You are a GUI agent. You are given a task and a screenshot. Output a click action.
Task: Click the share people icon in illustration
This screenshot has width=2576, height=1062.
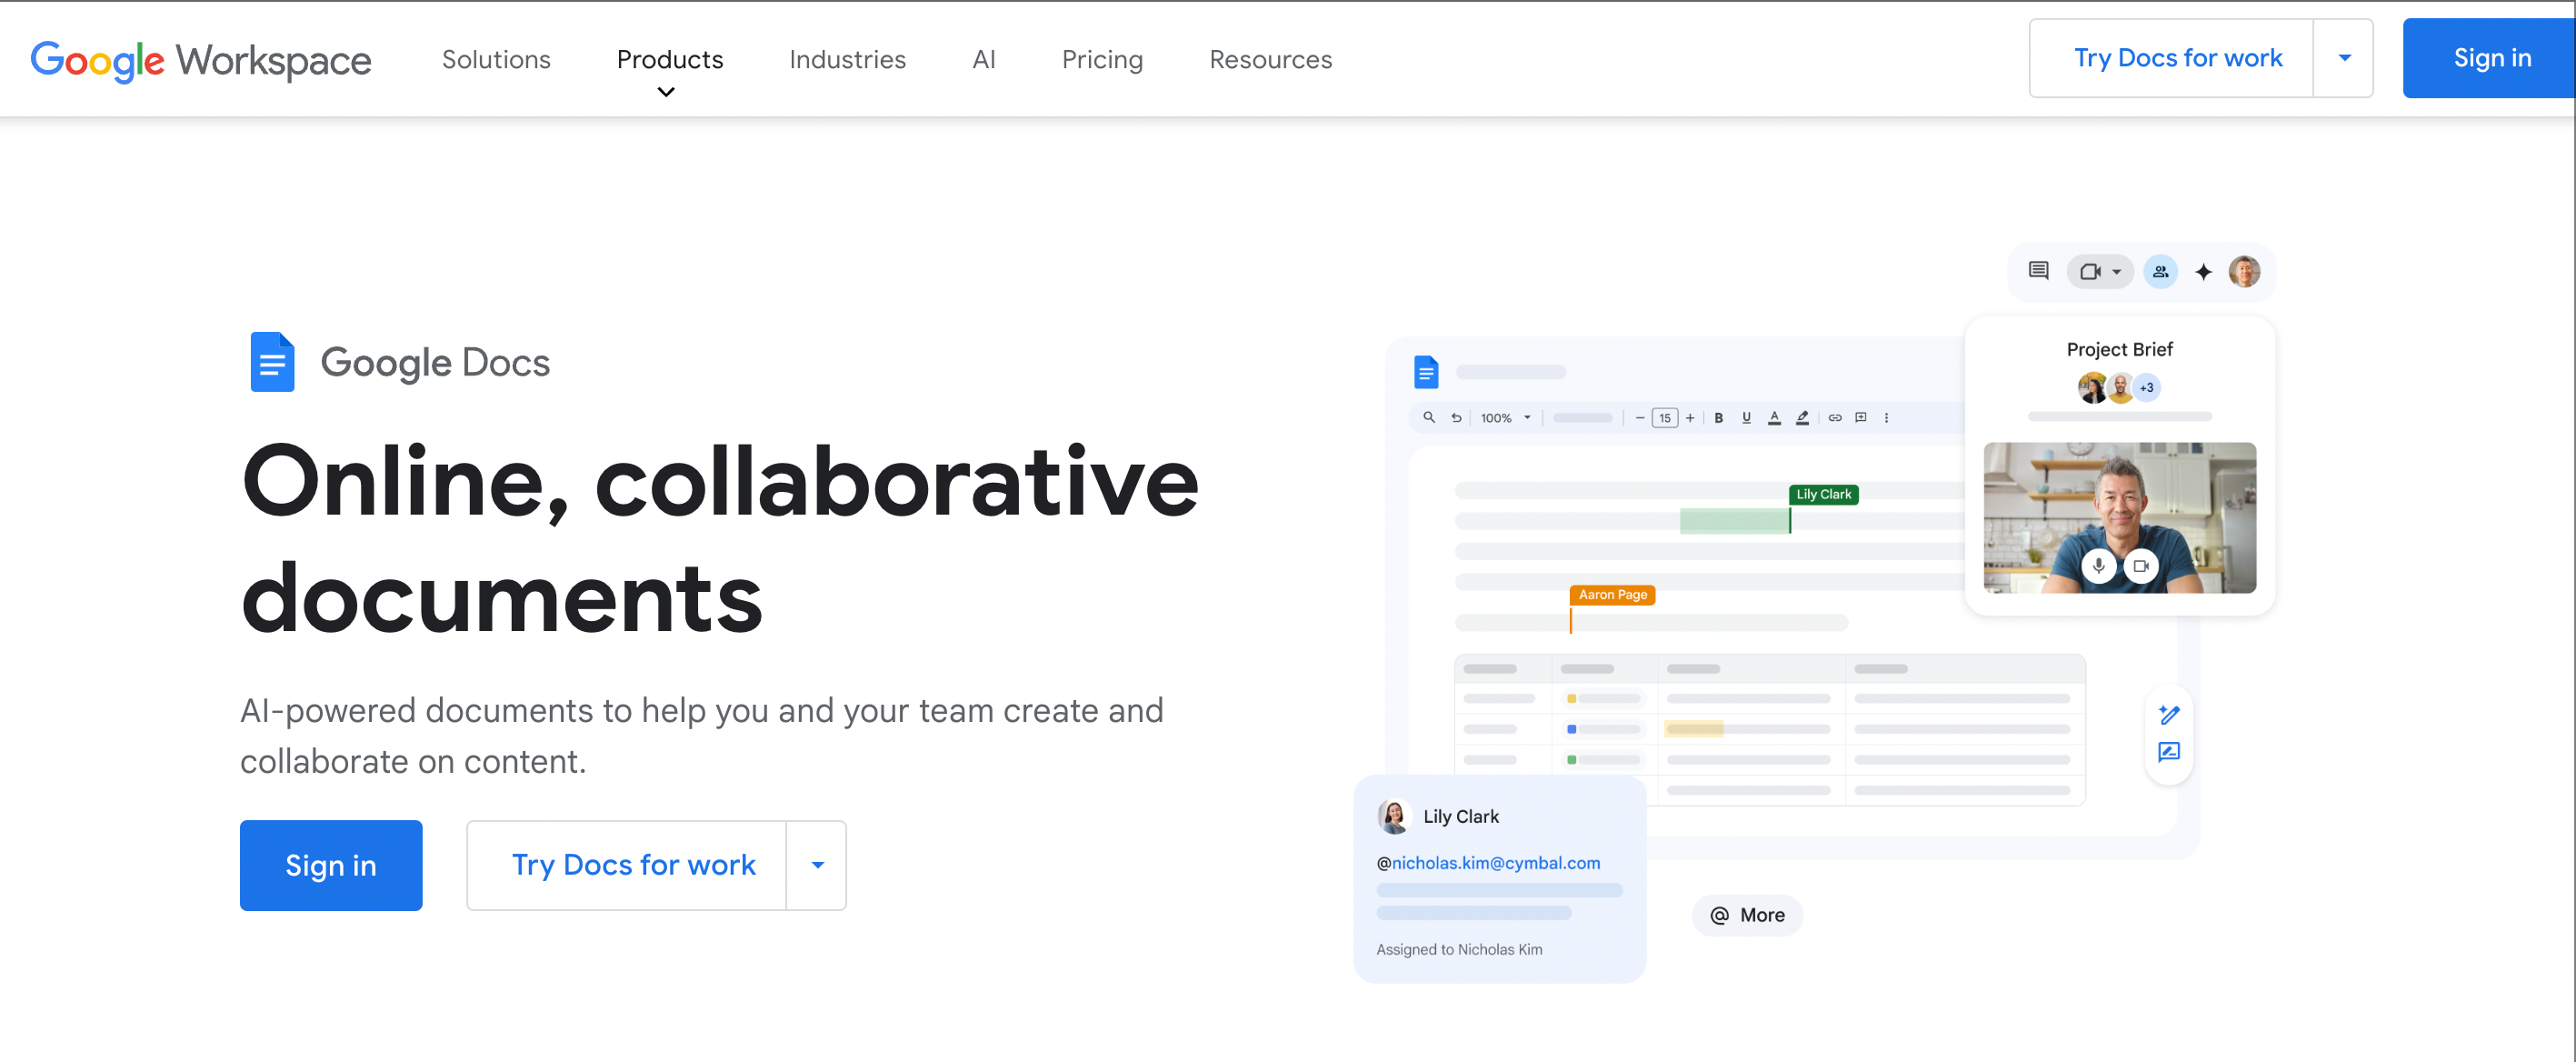(2160, 272)
